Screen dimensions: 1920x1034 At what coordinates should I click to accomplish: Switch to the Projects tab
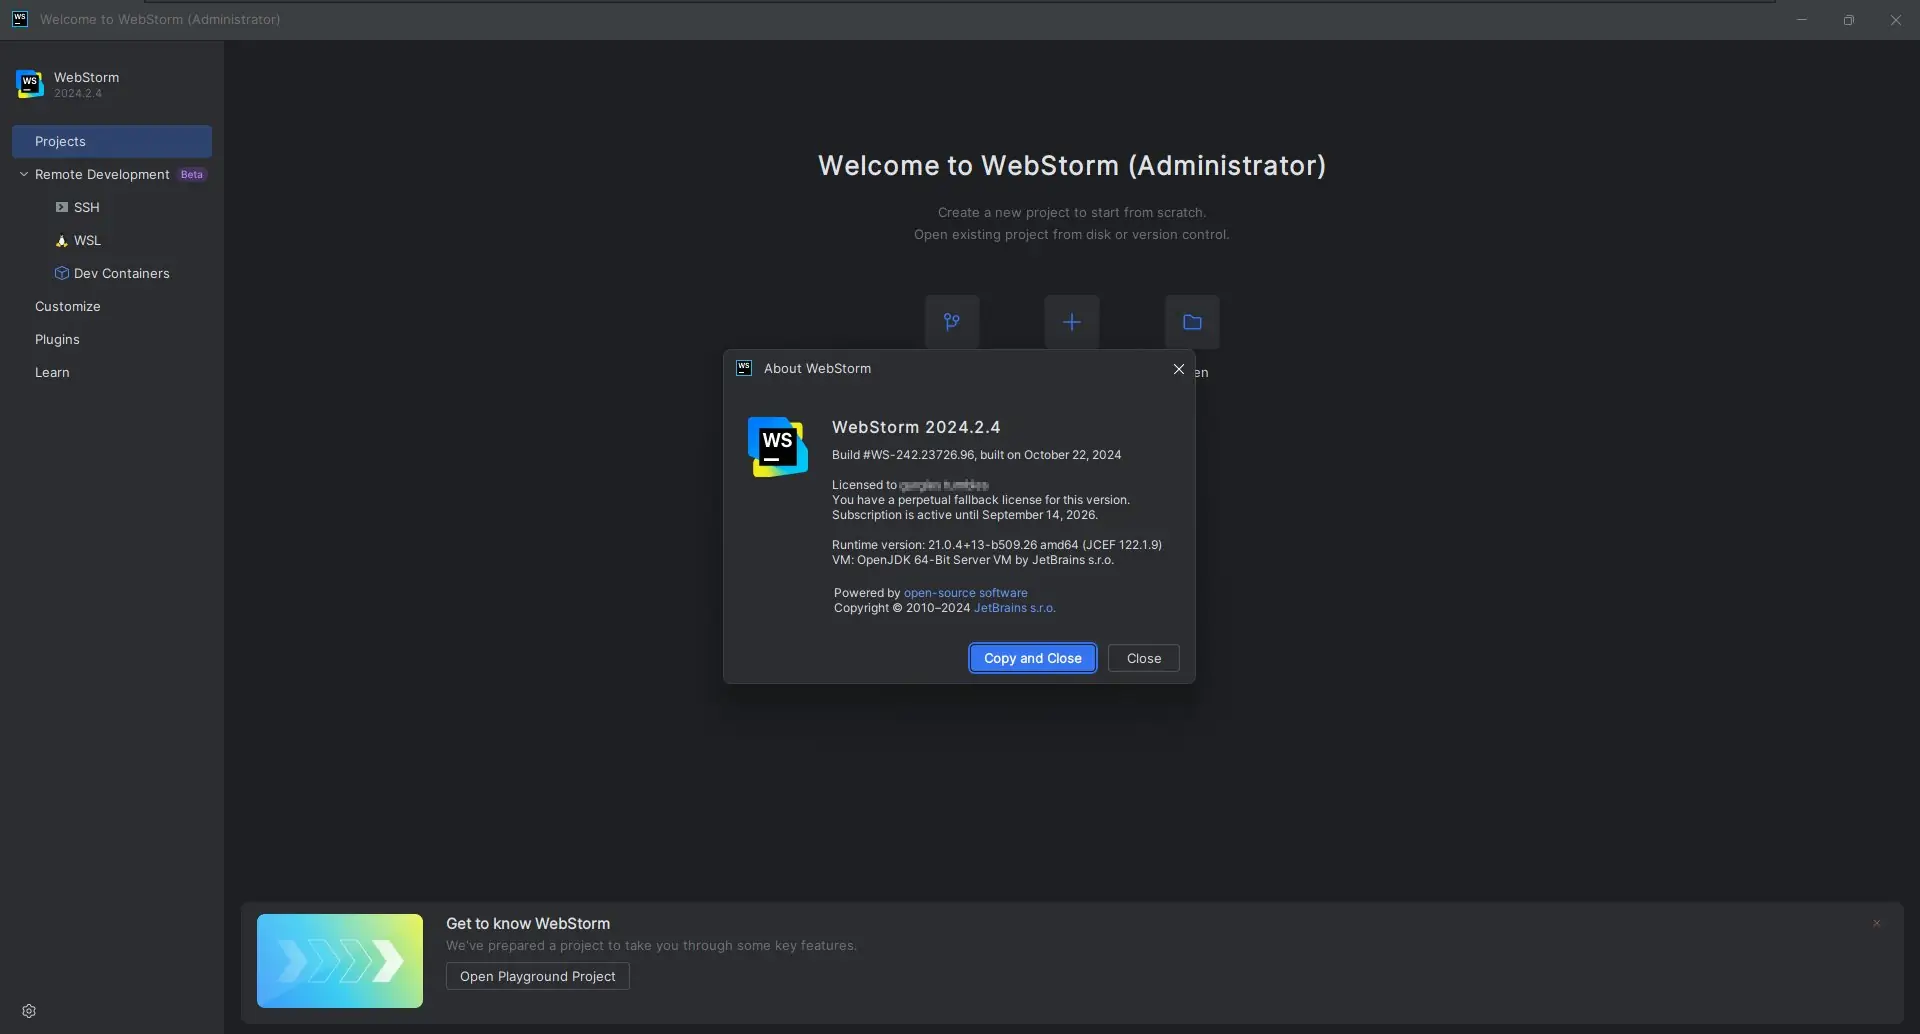[x=61, y=141]
